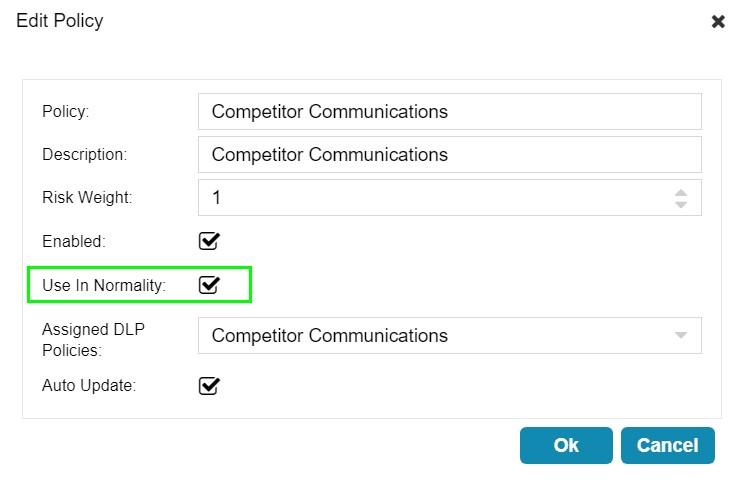Expand Assigned DLP Policies dropdown arrow
Screen dimensions: 739x491
[681, 336]
